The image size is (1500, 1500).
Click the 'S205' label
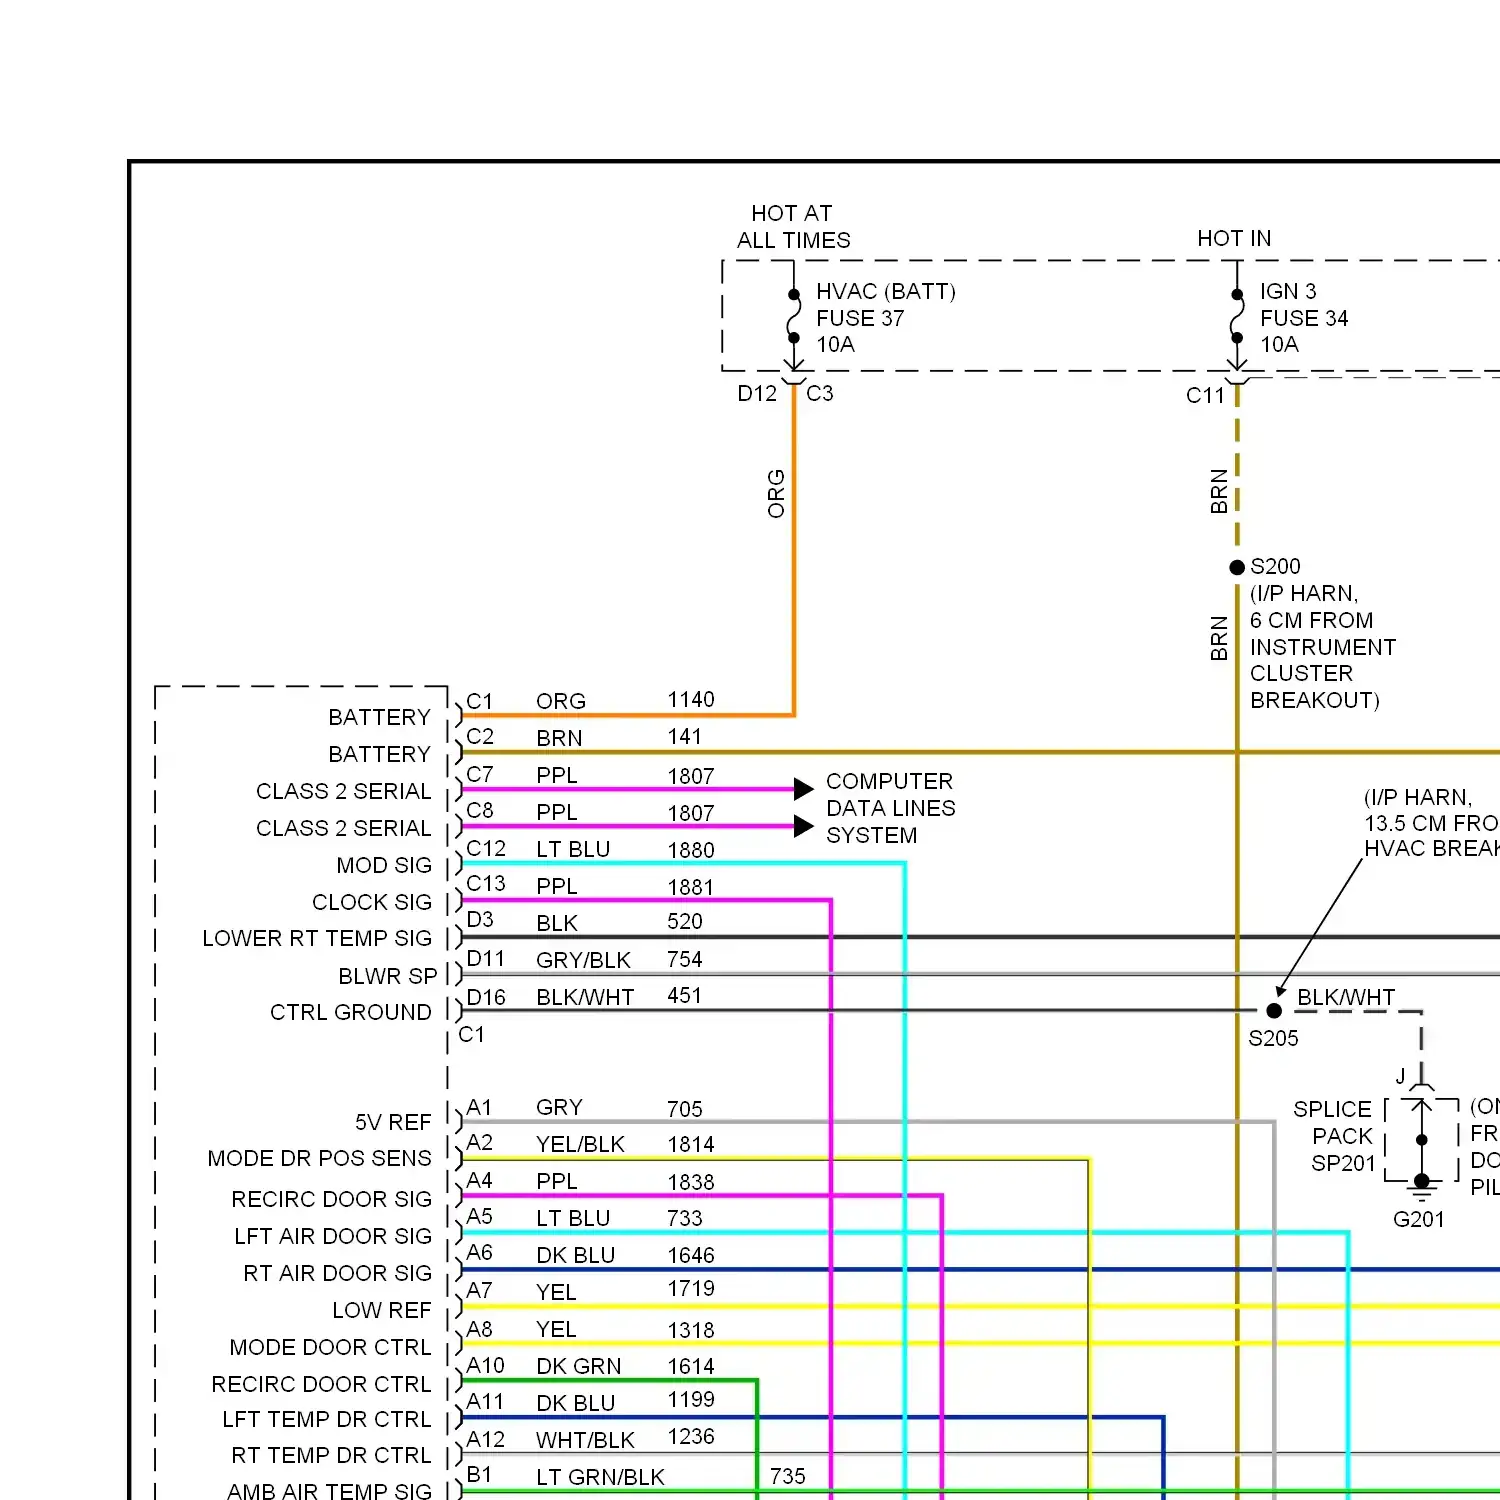1273,1039
